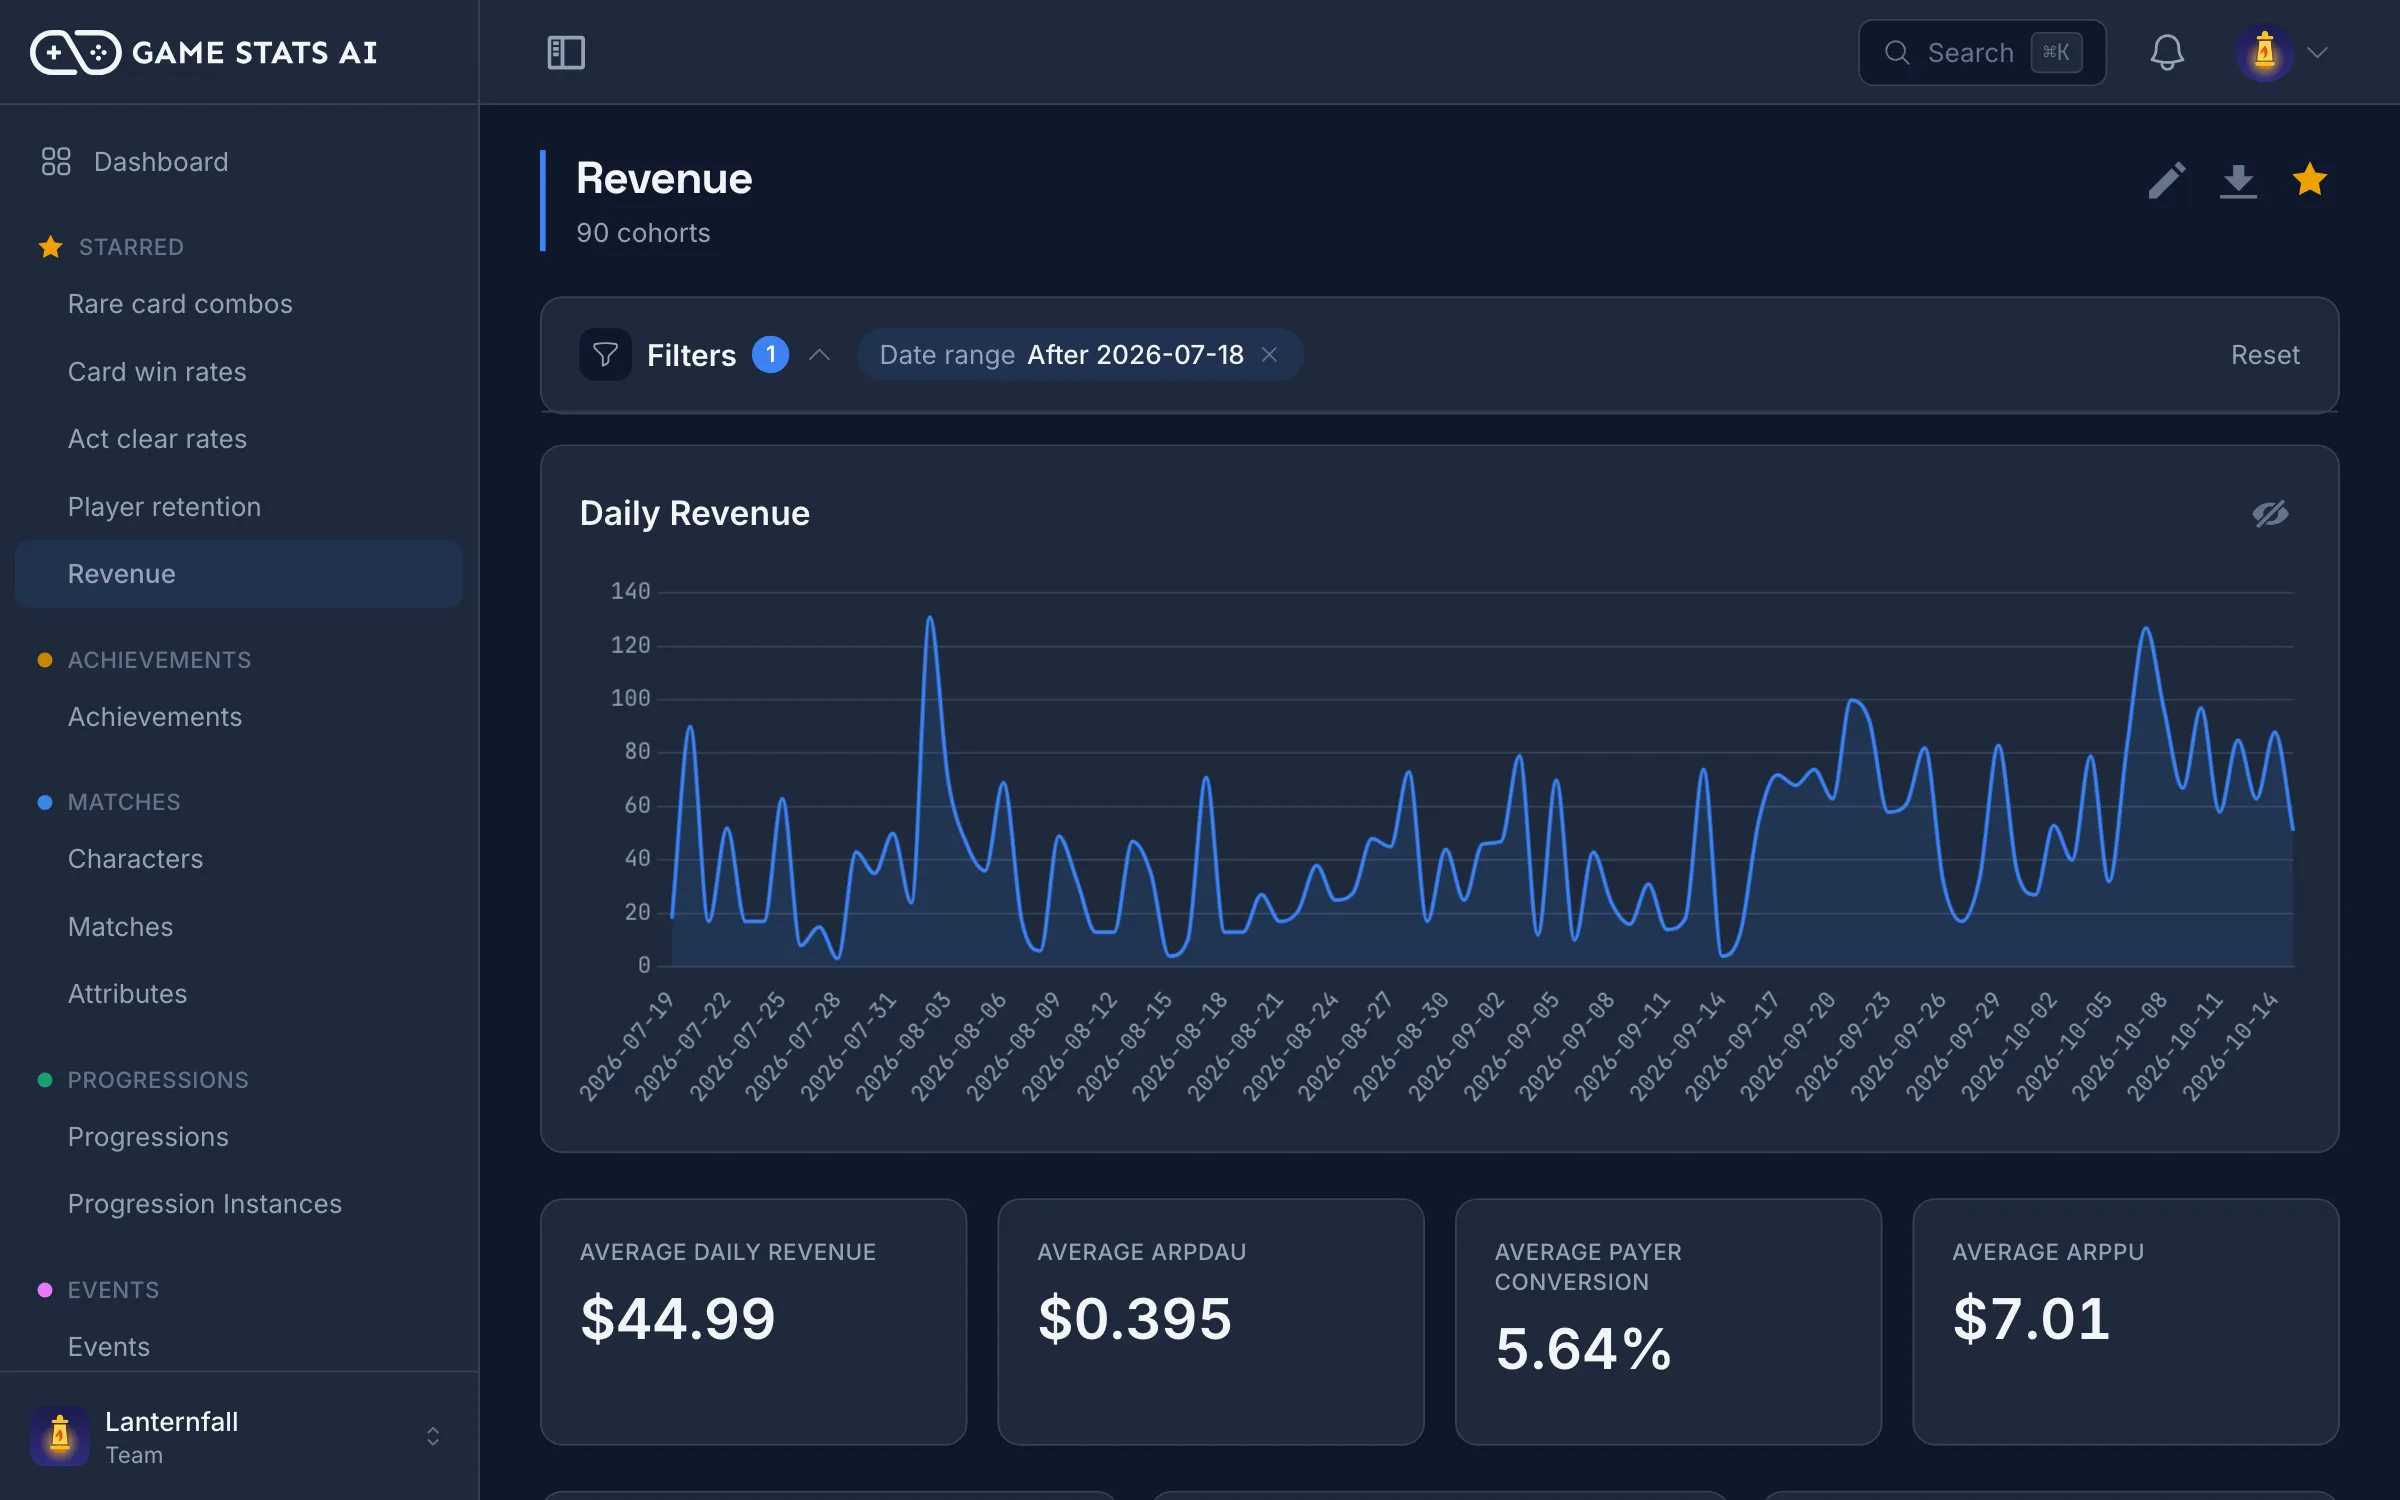Click the 90 cohorts subtitle

(643, 233)
